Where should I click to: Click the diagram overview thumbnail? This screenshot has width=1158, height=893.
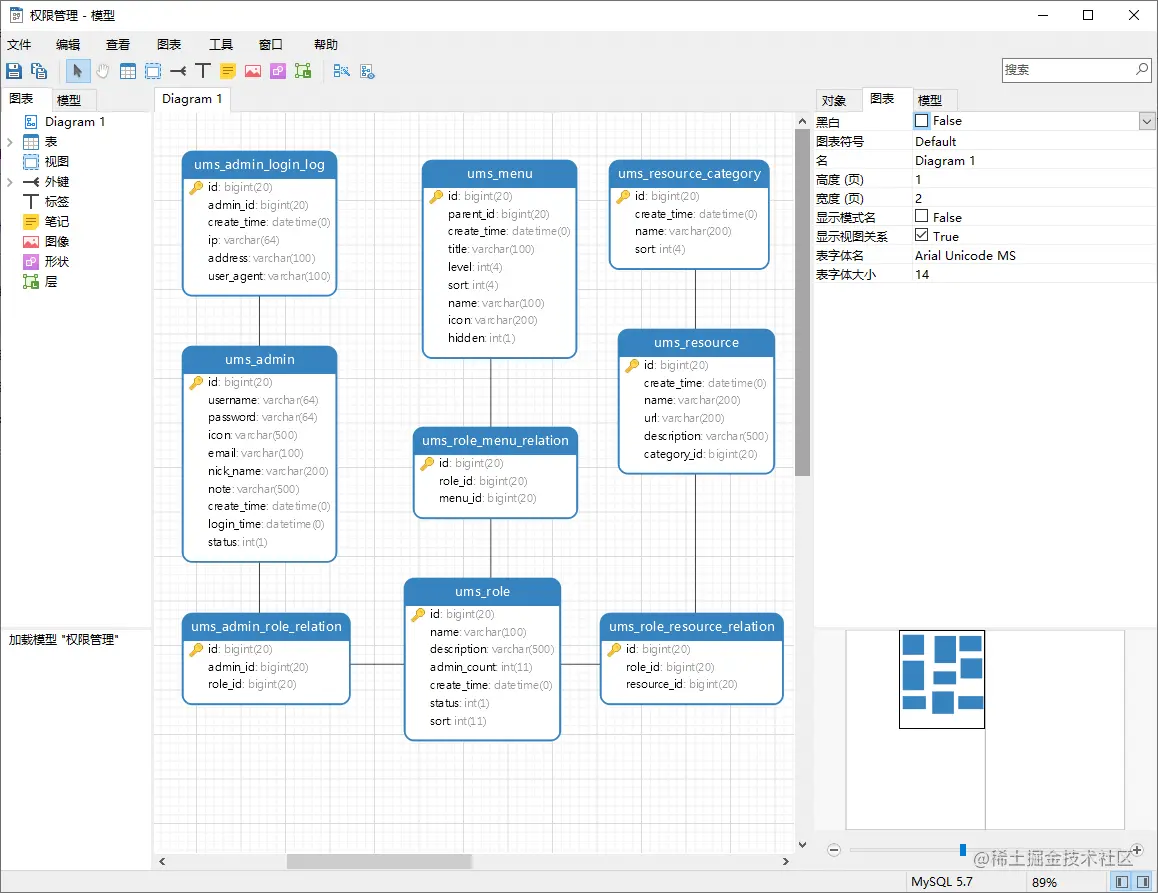coord(942,680)
